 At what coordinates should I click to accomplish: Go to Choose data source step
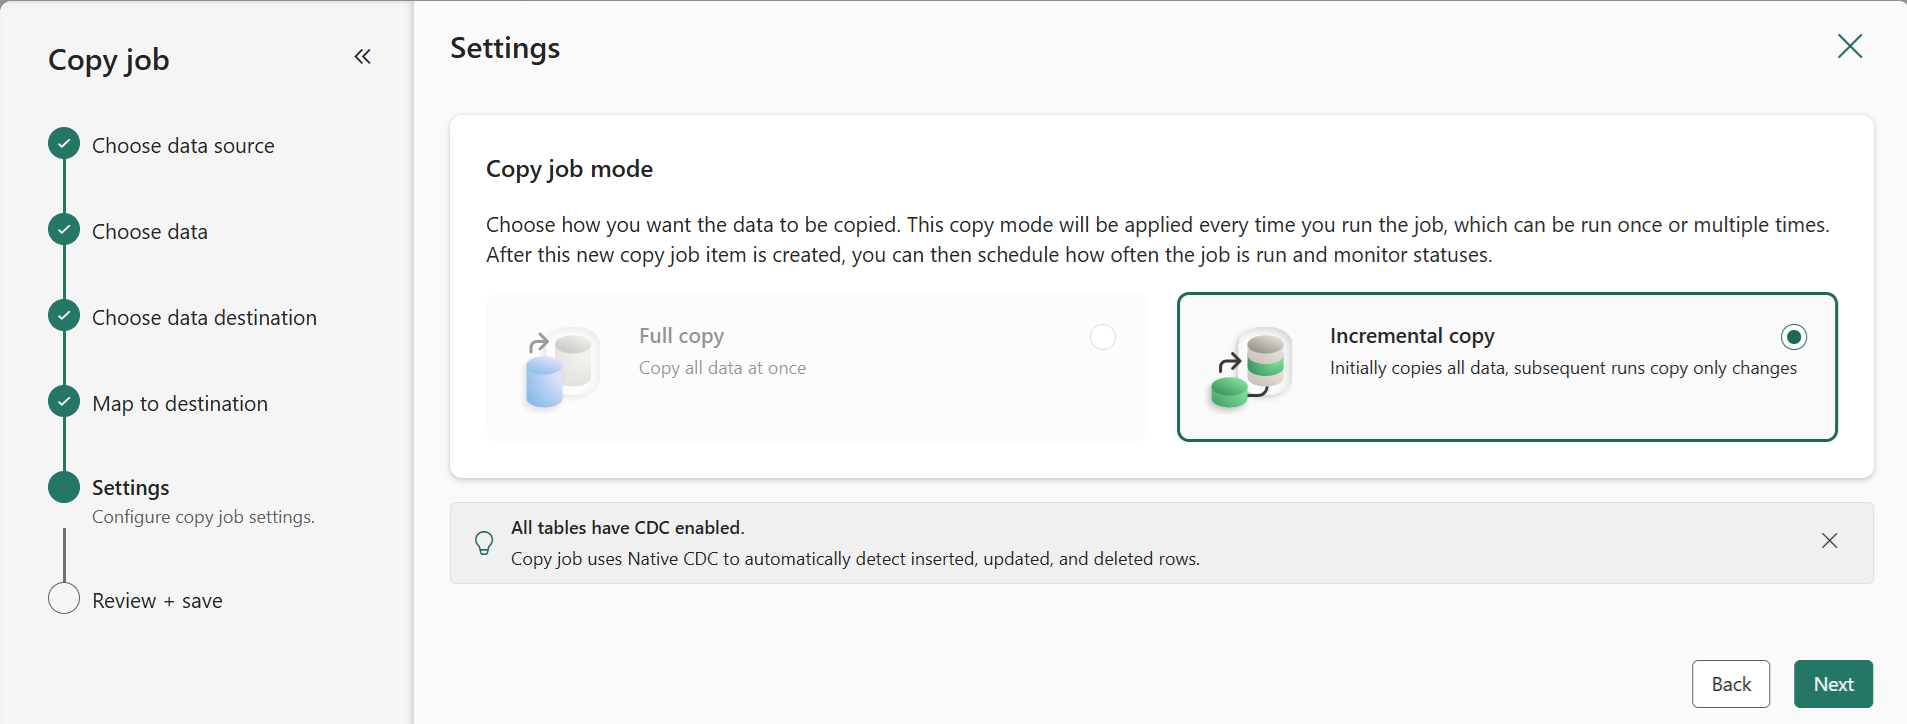183,146
